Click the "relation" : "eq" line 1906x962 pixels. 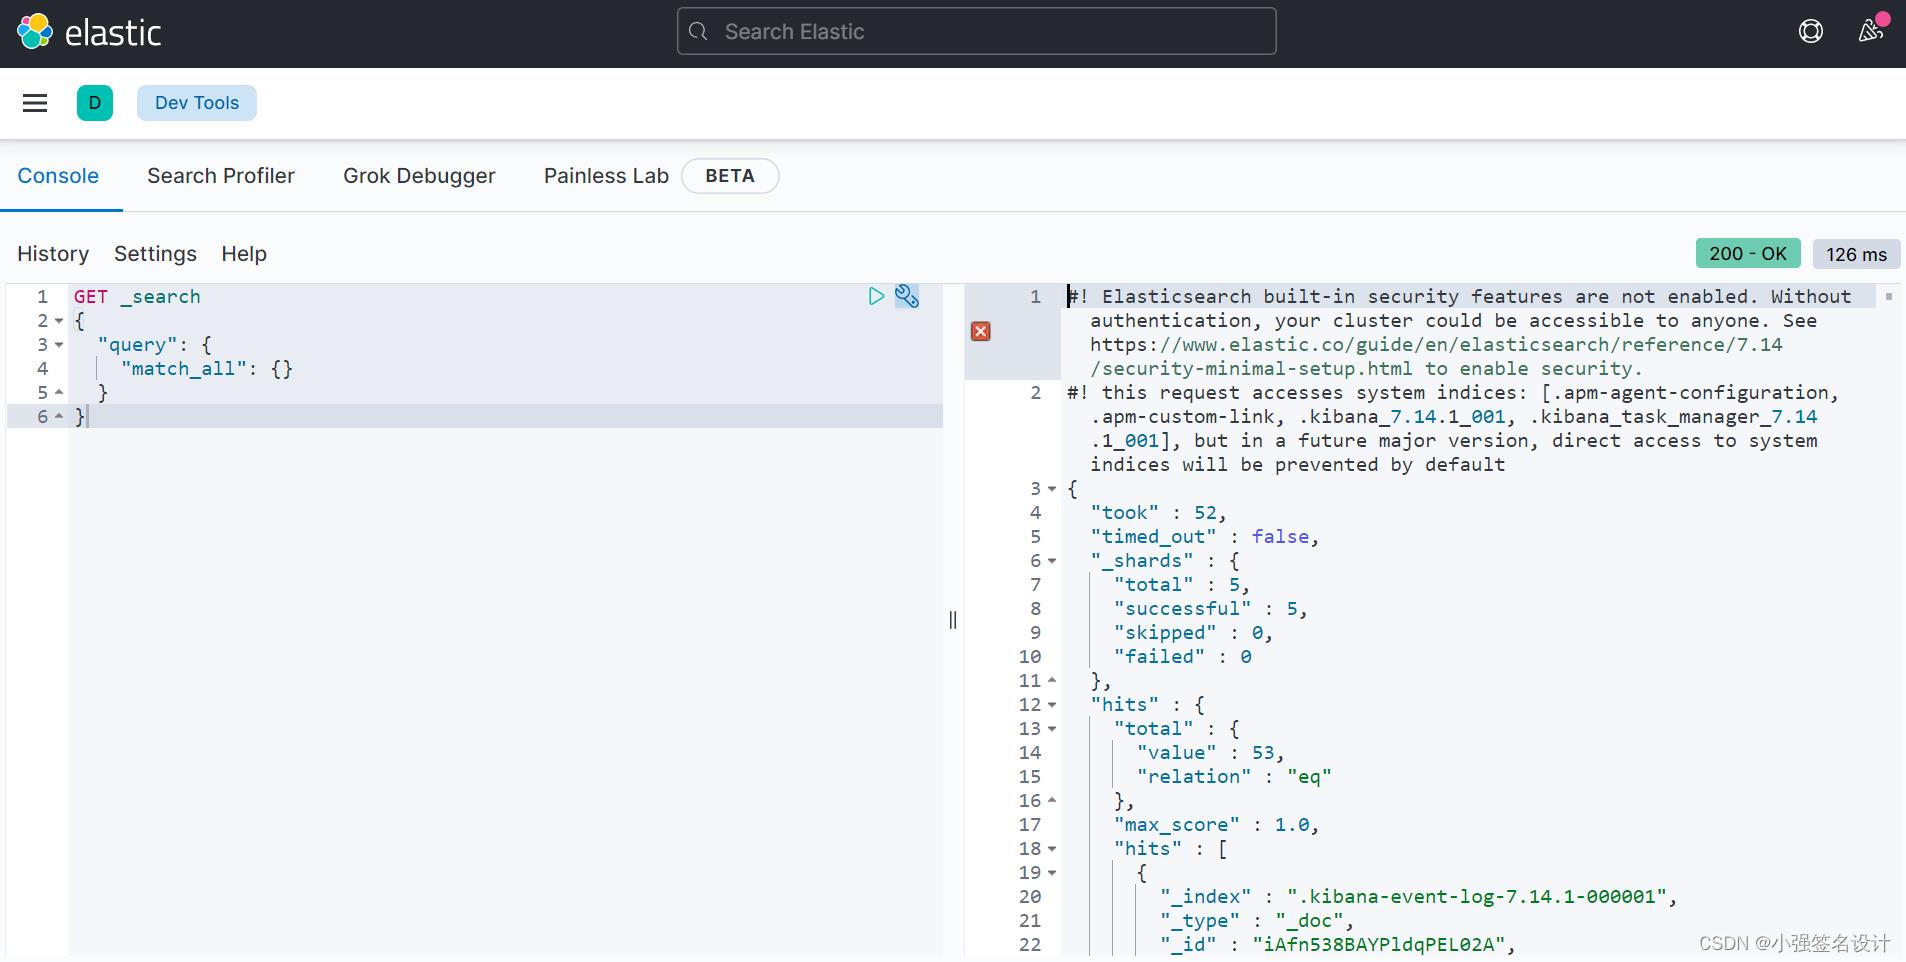pyautogui.click(x=1234, y=777)
